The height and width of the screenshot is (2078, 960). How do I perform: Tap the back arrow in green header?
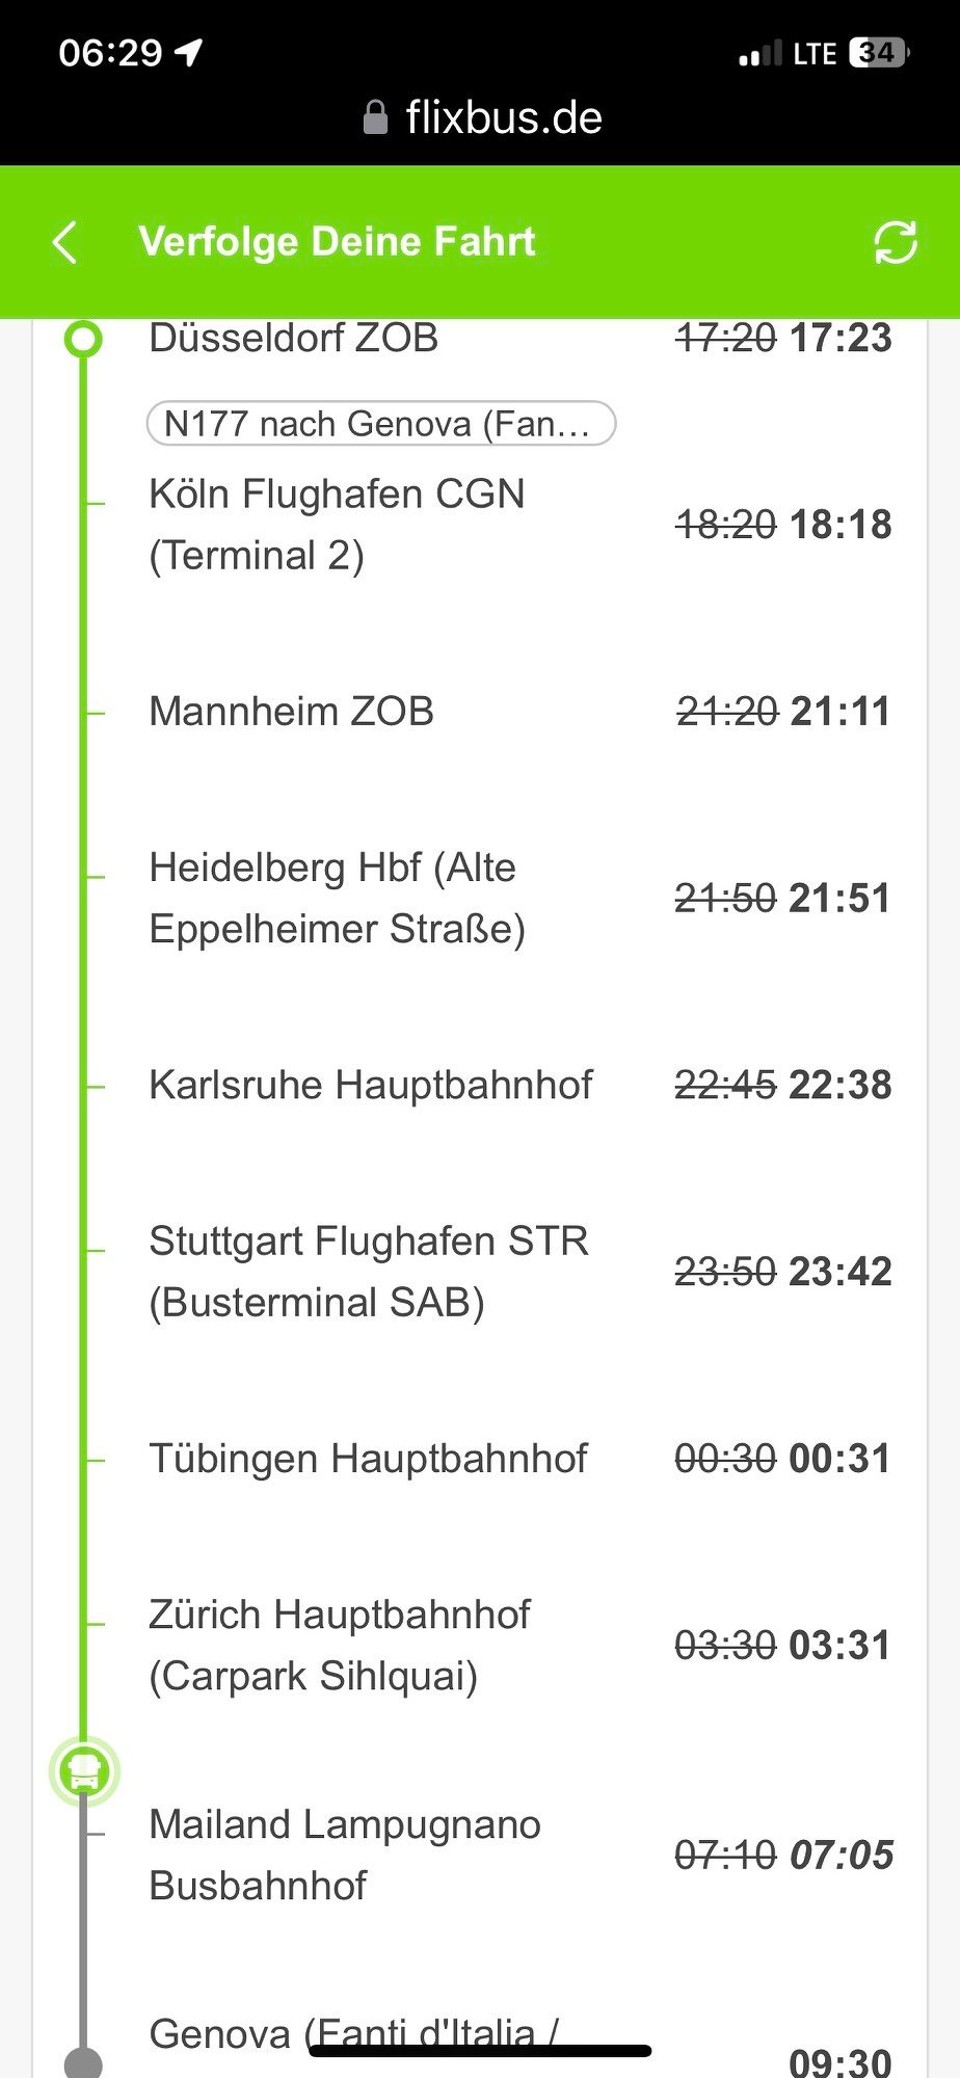[x=65, y=242]
